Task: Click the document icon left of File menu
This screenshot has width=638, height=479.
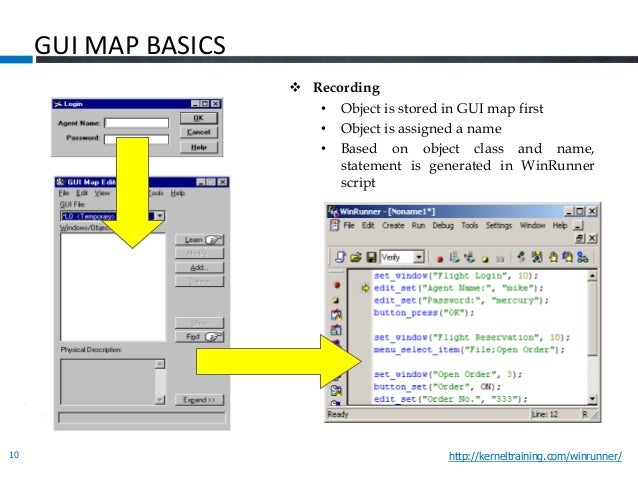Action: [x=334, y=225]
